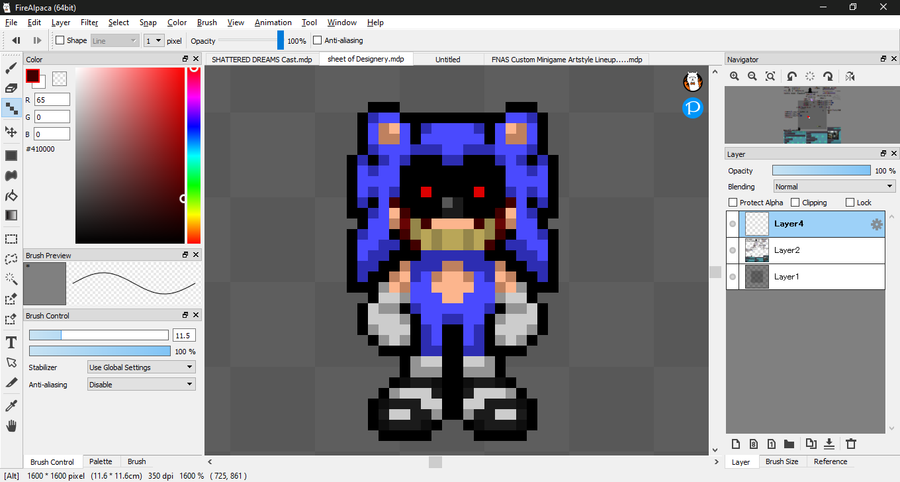Enable Anti-aliasing checkbox in the toolbar
The width and height of the screenshot is (900, 482).
(317, 40)
